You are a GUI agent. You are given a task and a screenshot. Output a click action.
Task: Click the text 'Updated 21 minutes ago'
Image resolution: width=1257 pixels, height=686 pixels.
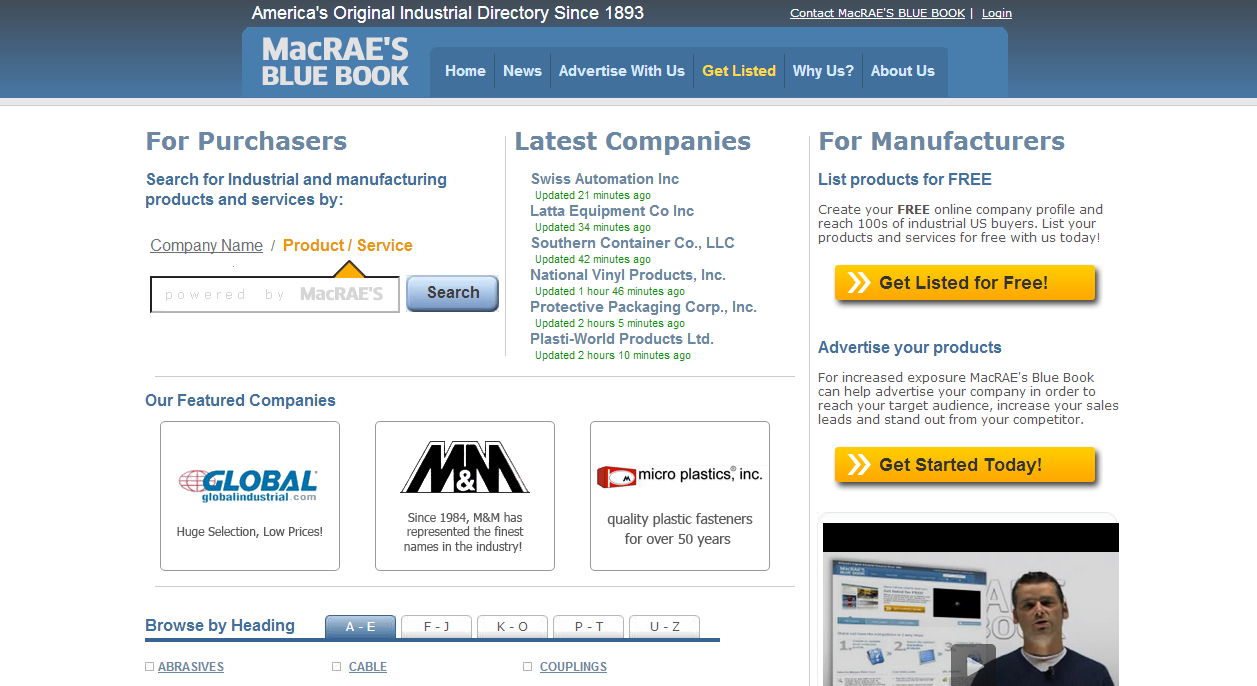click(593, 196)
